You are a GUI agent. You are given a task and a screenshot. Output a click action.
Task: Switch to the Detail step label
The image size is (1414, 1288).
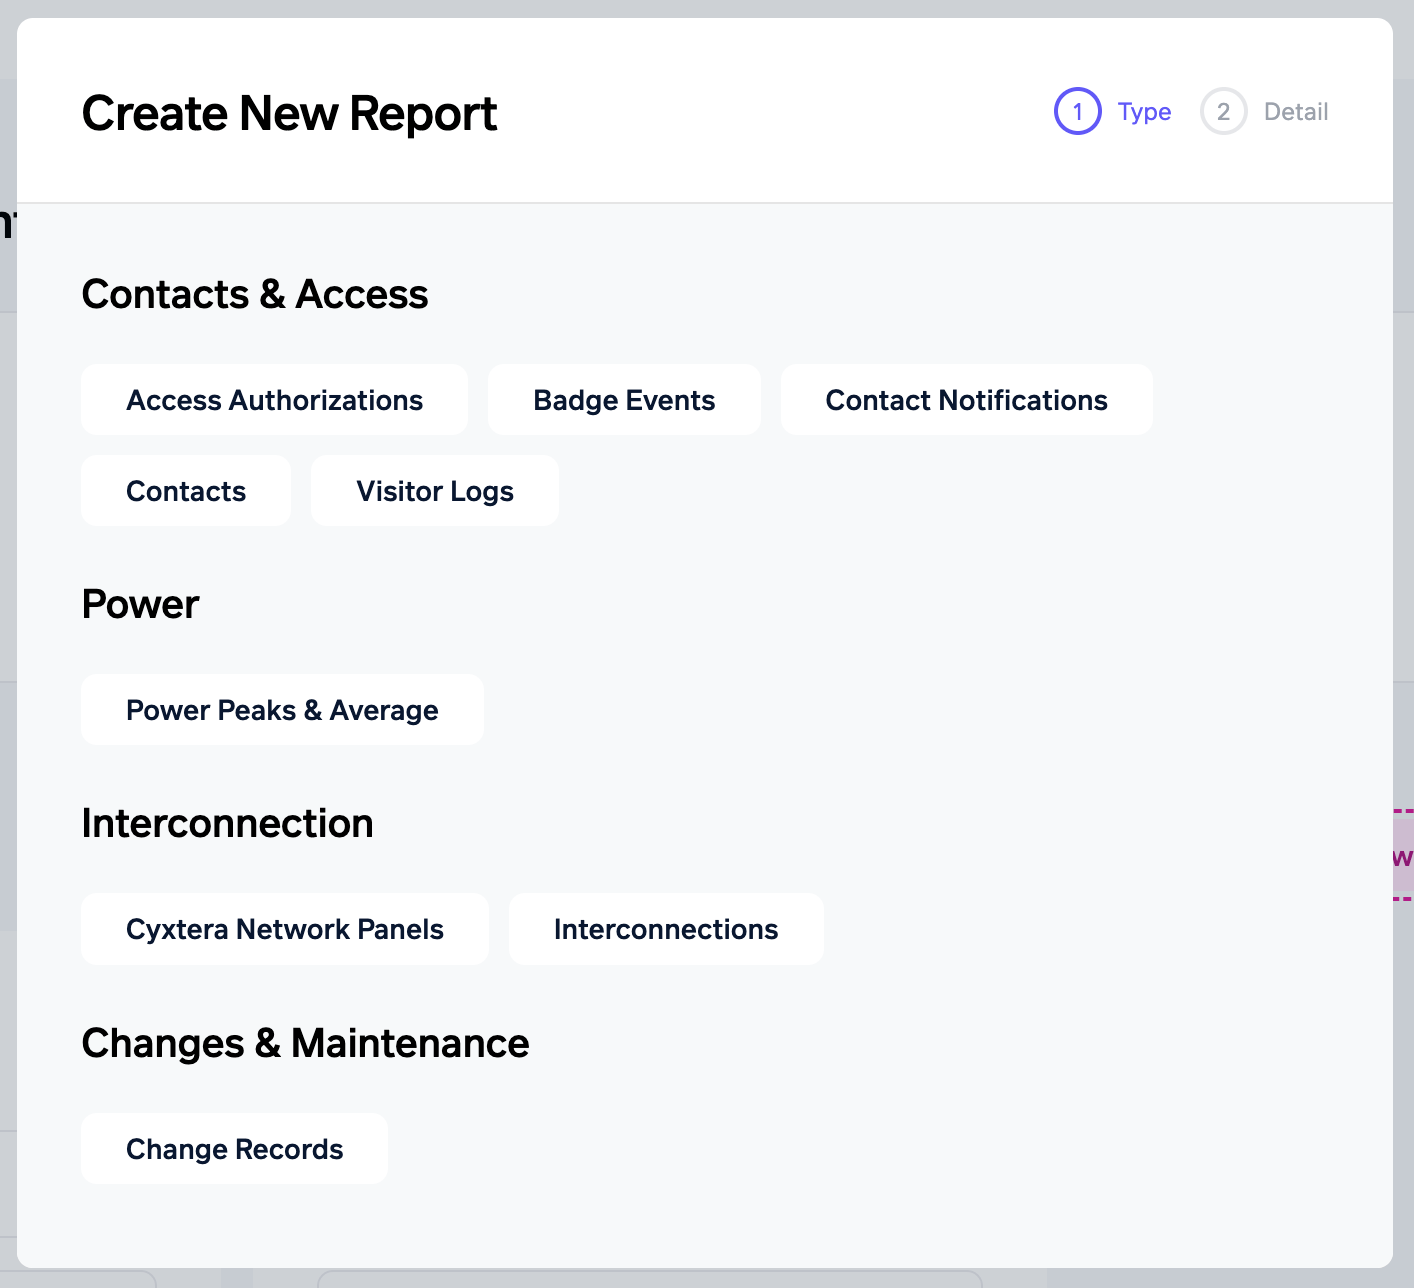(1296, 112)
